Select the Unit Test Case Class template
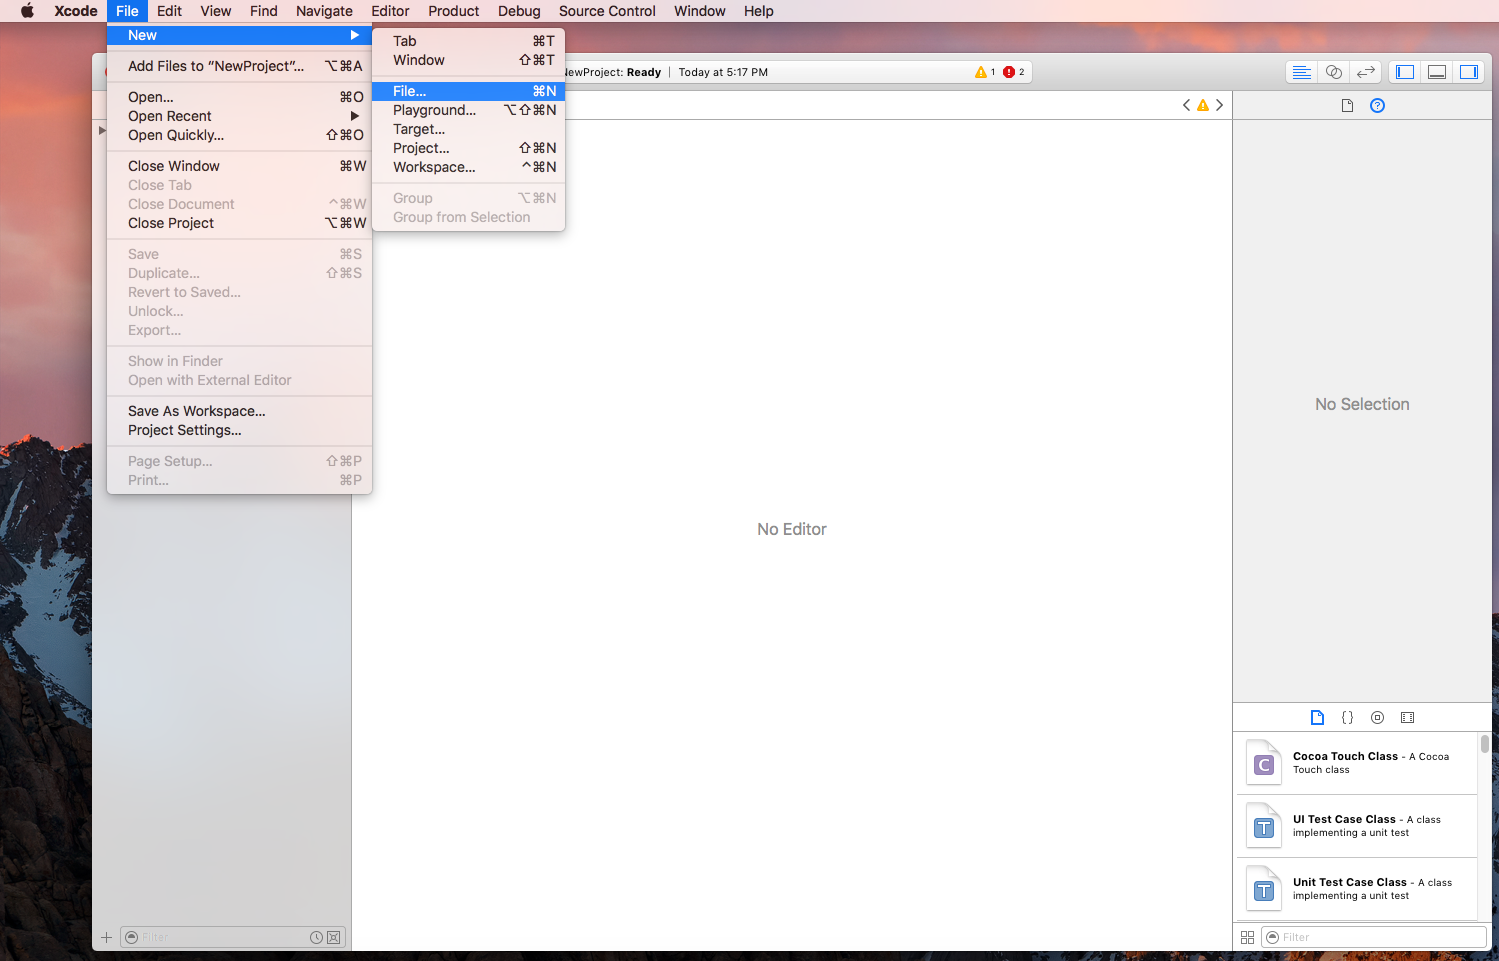Viewport: 1499px width, 961px height. click(x=1357, y=889)
